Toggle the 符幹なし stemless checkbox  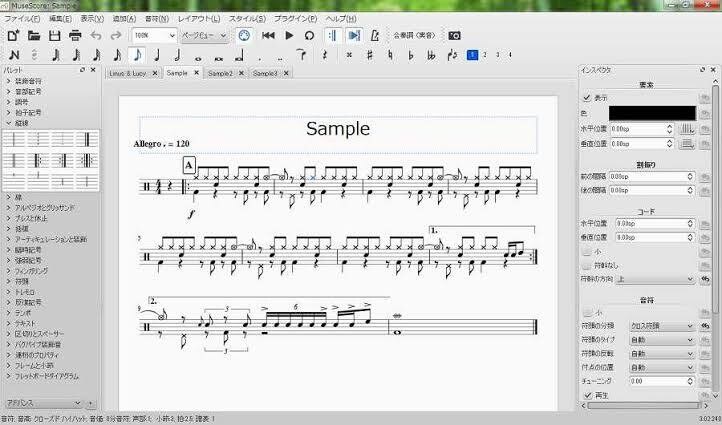[586, 266]
